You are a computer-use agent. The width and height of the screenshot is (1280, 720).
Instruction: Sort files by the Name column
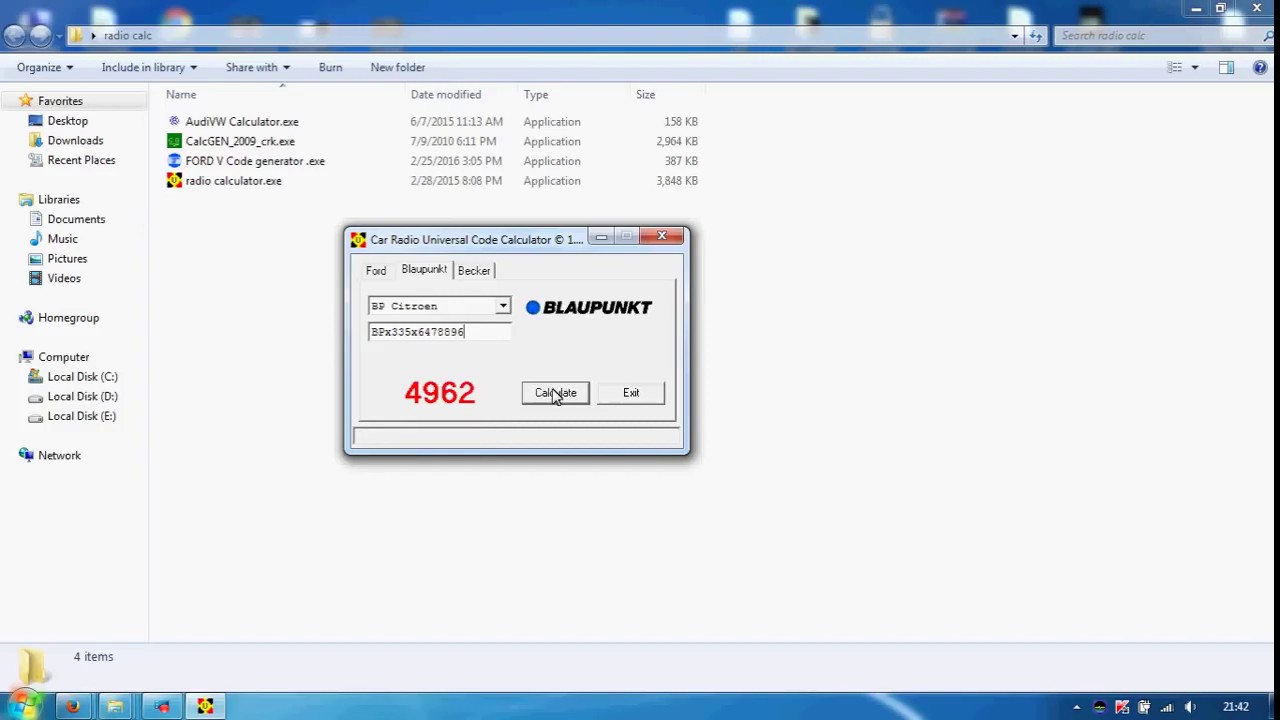click(181, 95)
